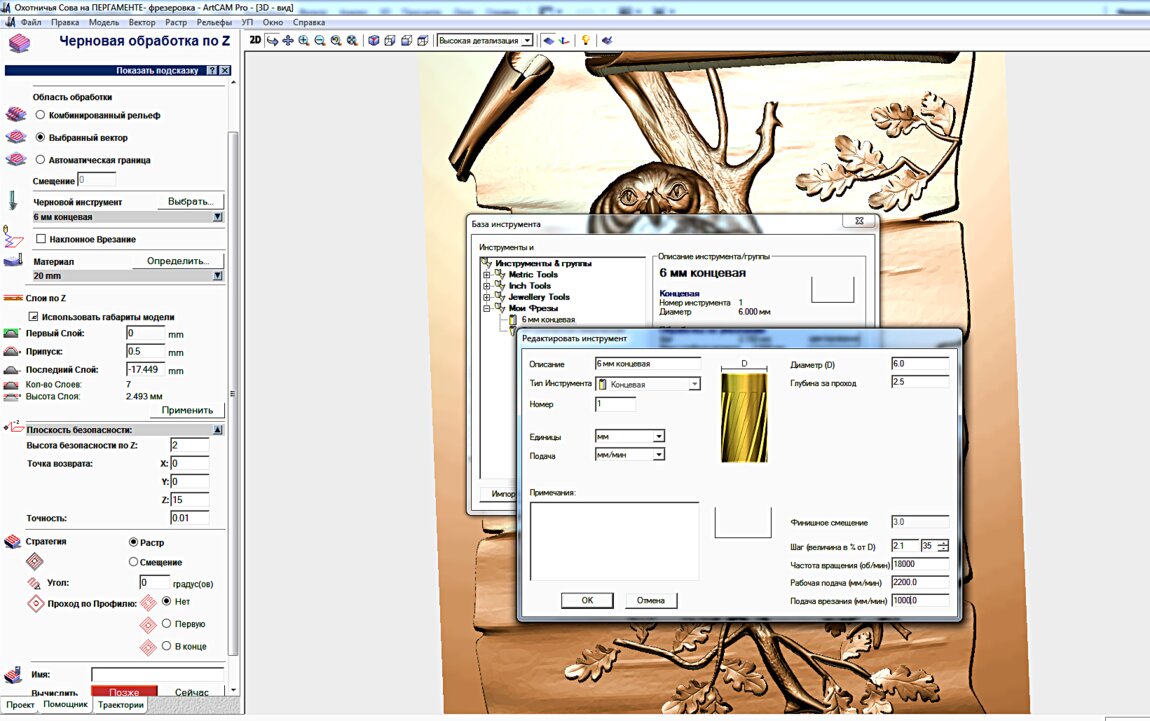Select the Смещение strategy radio button

click(133, 562)
